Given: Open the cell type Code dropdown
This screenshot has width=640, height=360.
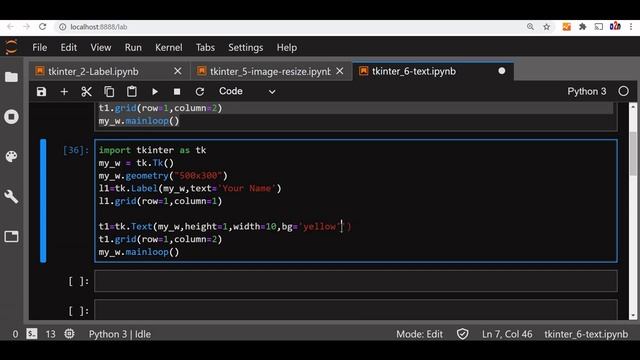Looking at the screenshot, I should 247,91.
